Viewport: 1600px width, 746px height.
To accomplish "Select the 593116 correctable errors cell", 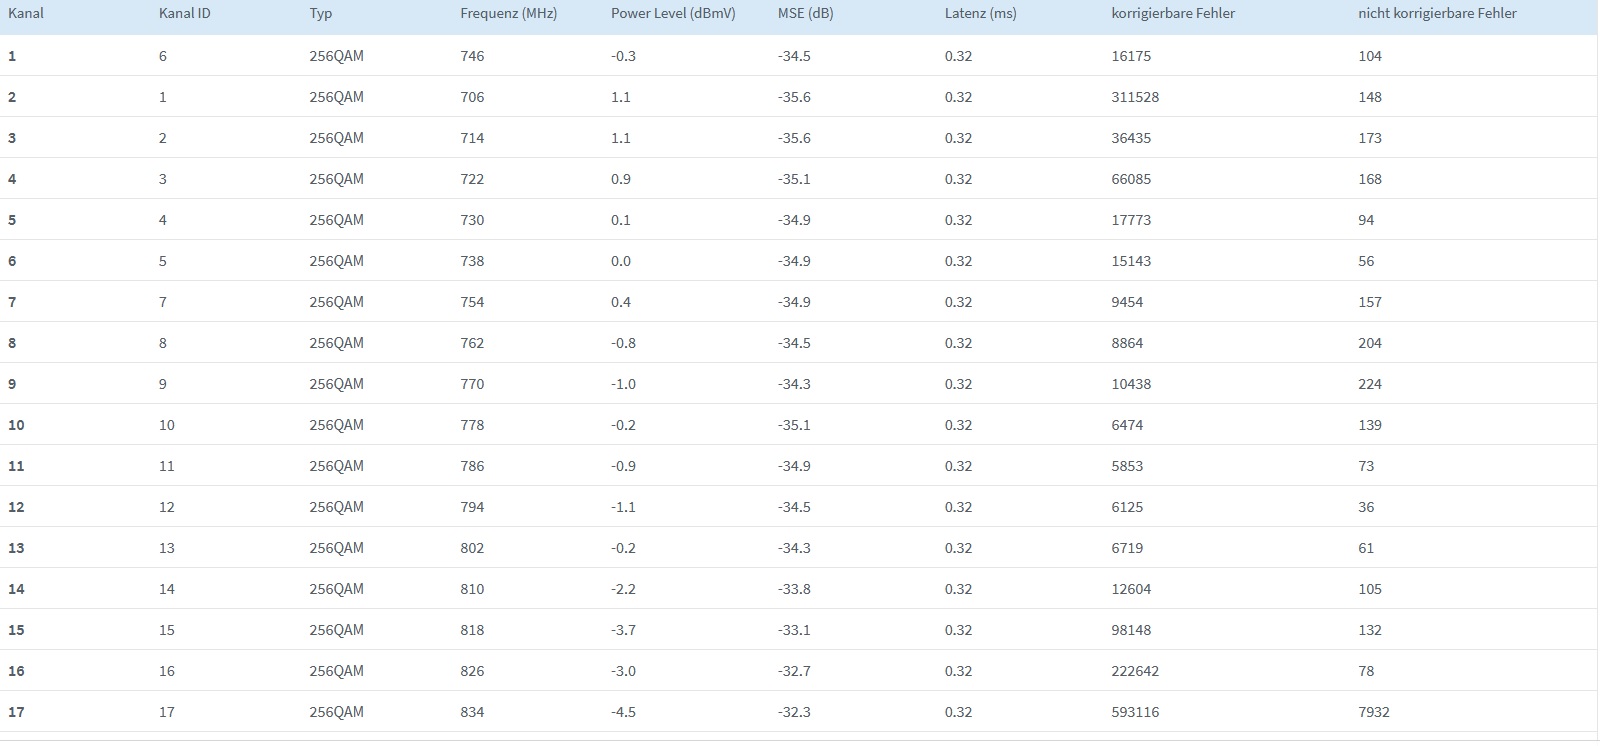I will pyautogui.click(x=1135, y=712).
